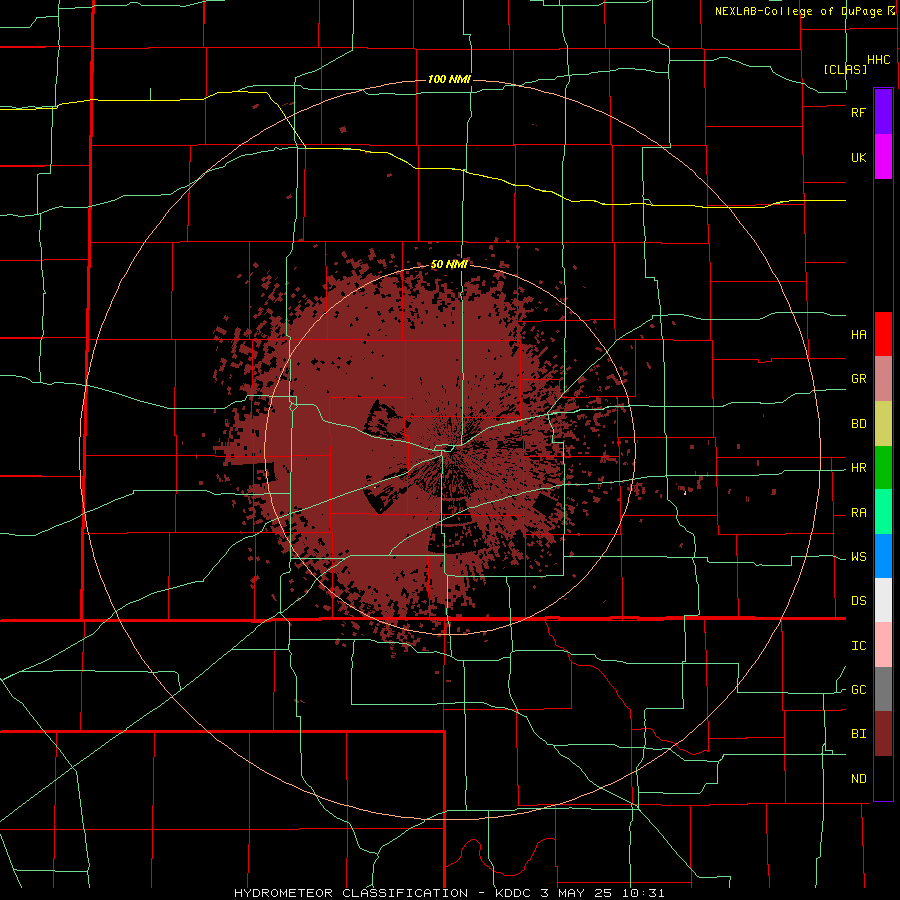Click the 'UK' legend label
Screen dimensions: 900x900
click(x=858, y=158)
